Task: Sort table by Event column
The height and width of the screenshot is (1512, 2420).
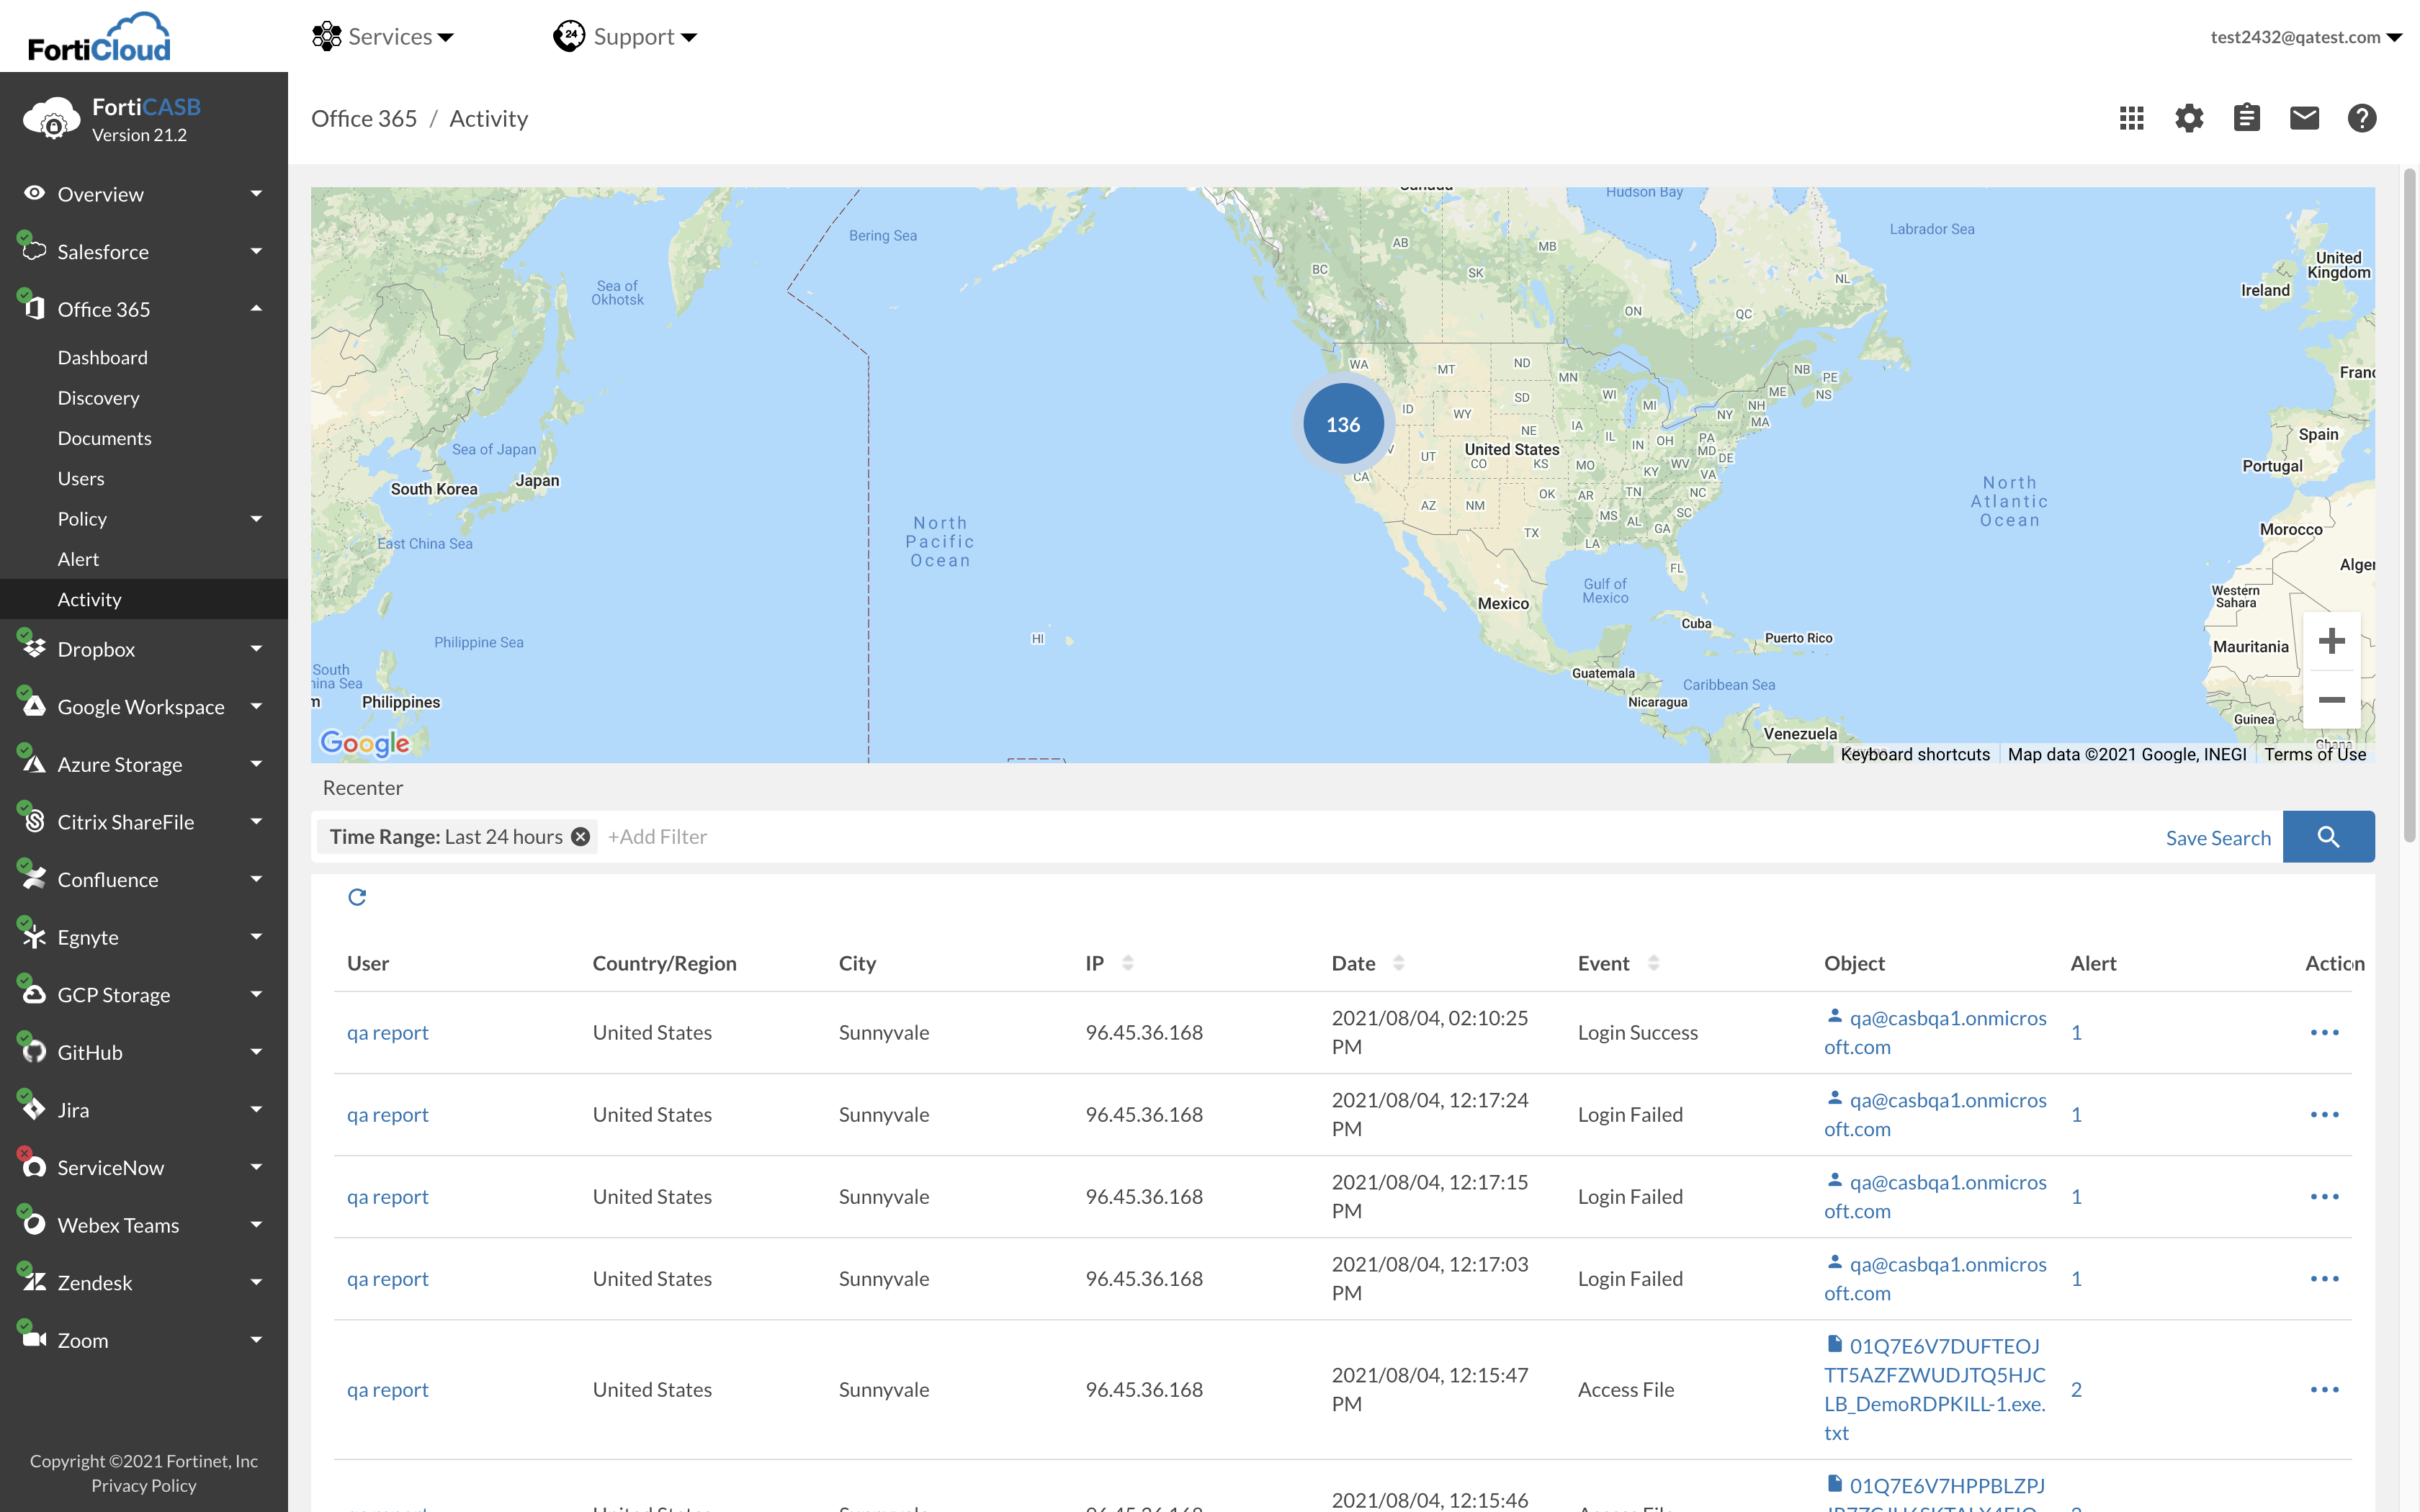Action: pyautogui.click(x=1653, y=963)
